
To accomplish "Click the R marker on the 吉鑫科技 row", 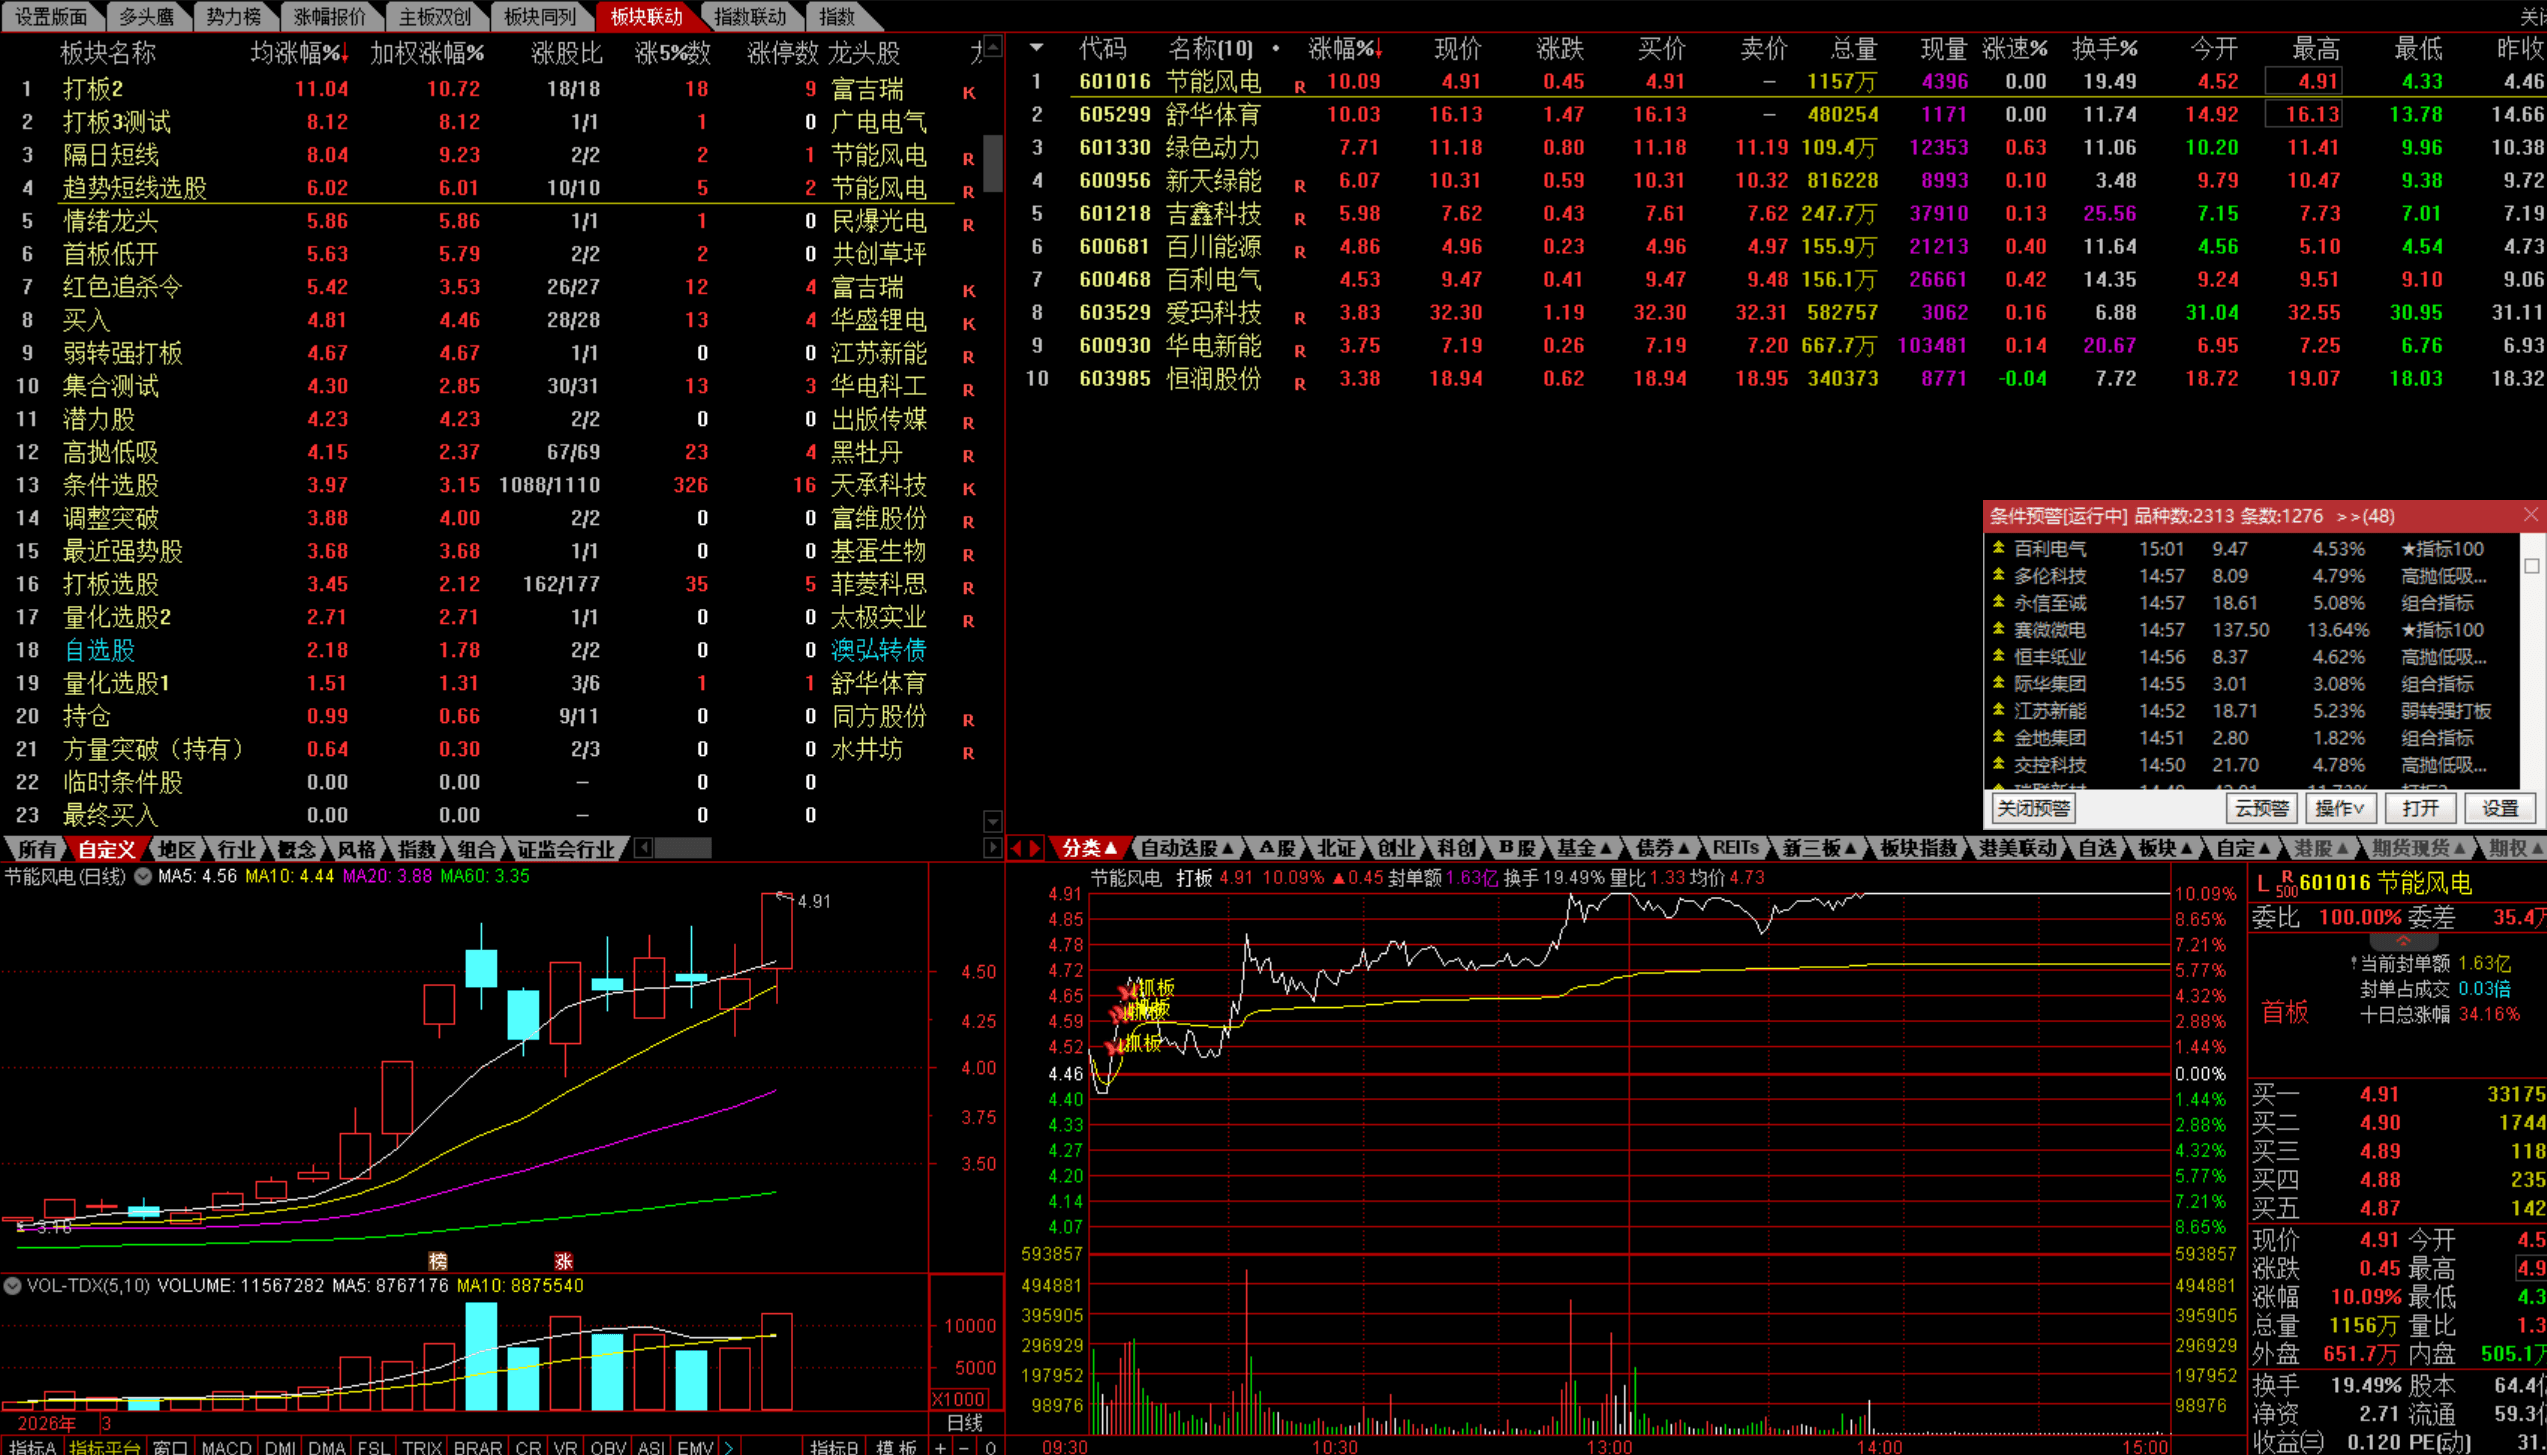I will pyautogui.click(x=1300, y=219).
